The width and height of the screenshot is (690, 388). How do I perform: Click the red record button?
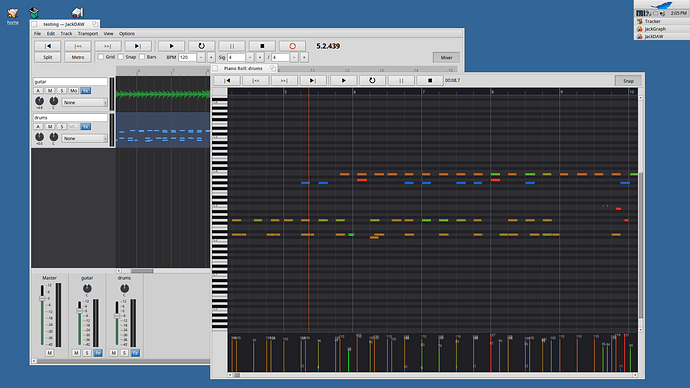292,46
